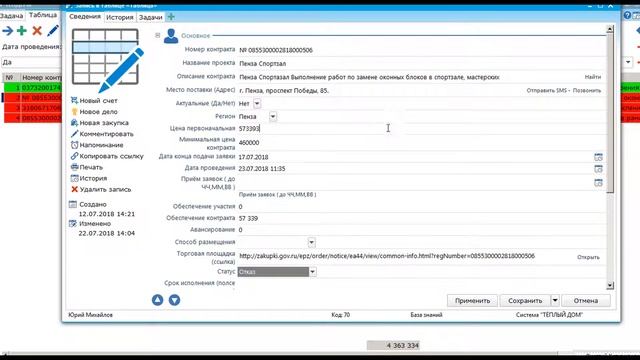Click the help question mark icon

(x=627, y=16)
